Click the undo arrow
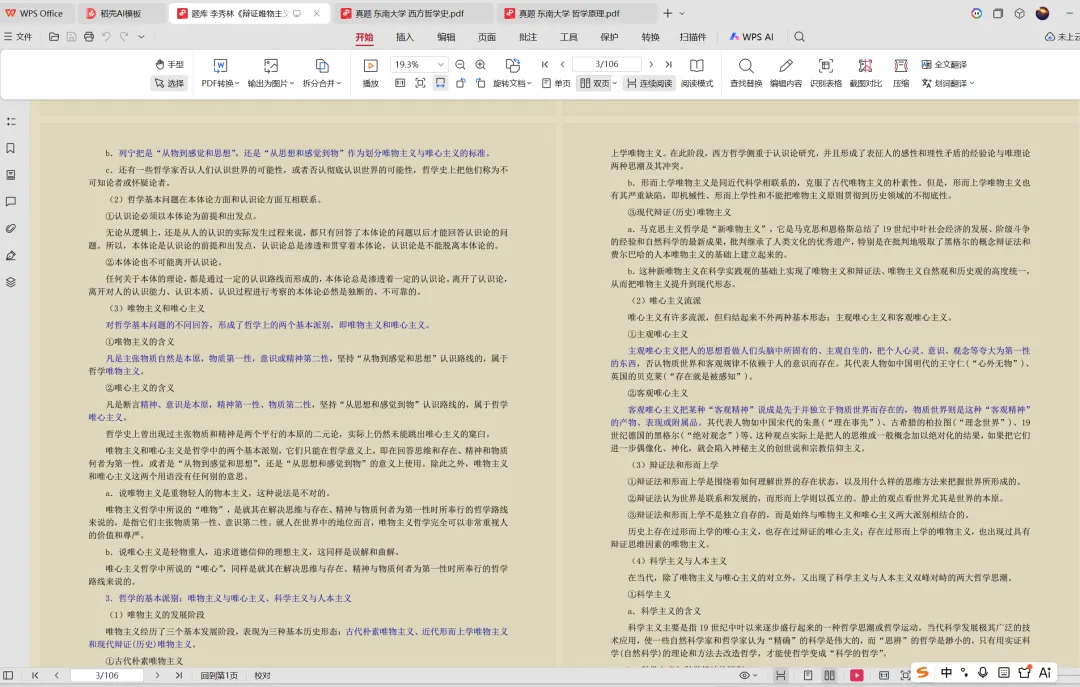The height and width of the screenshot is (687, 1080). [106, 37]
